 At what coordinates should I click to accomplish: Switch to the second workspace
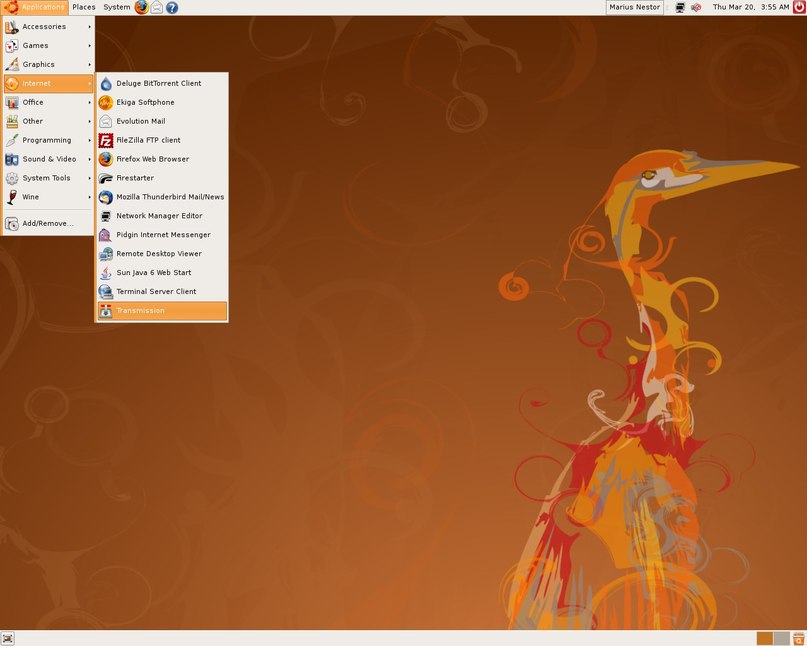[x=781, y=638]
